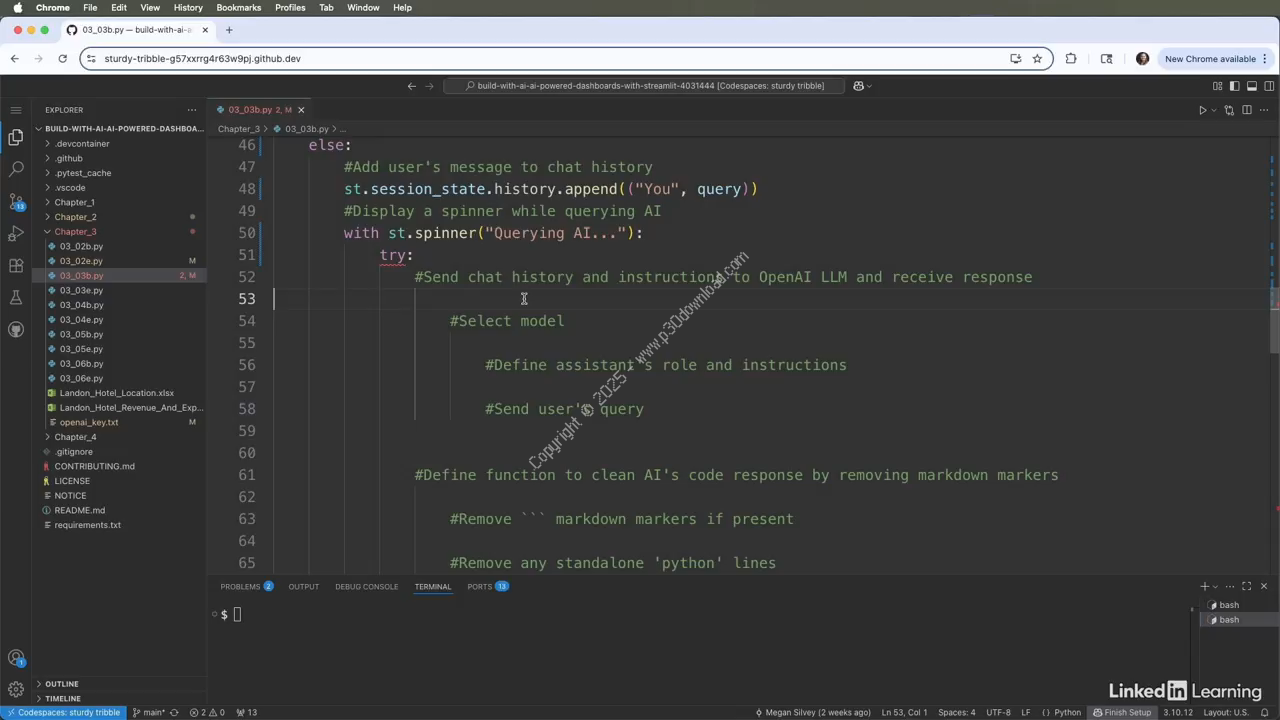Open the History menu in macOS menu bar
This screenshot has height=720, width=1280.
click(x=187, y=7)
